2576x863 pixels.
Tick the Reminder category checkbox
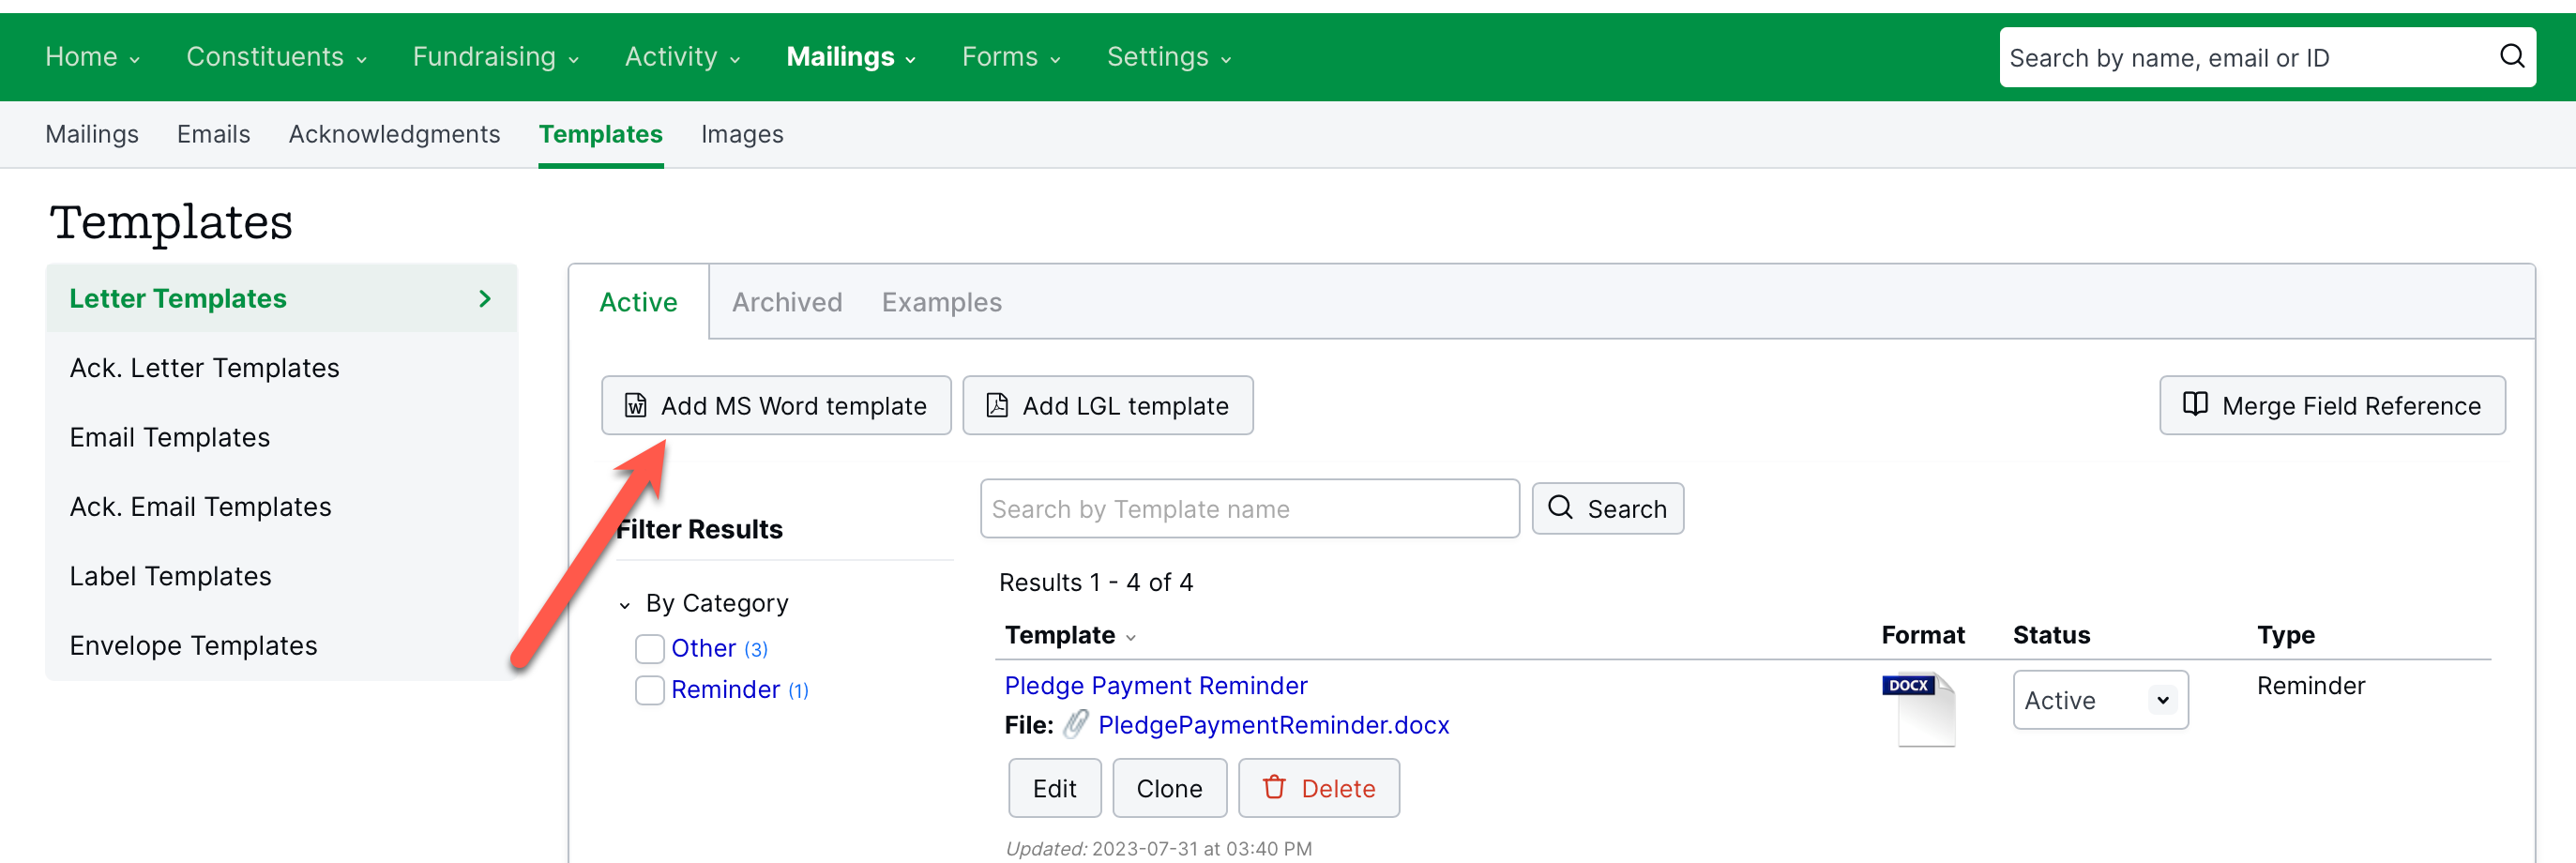[650, 689]
